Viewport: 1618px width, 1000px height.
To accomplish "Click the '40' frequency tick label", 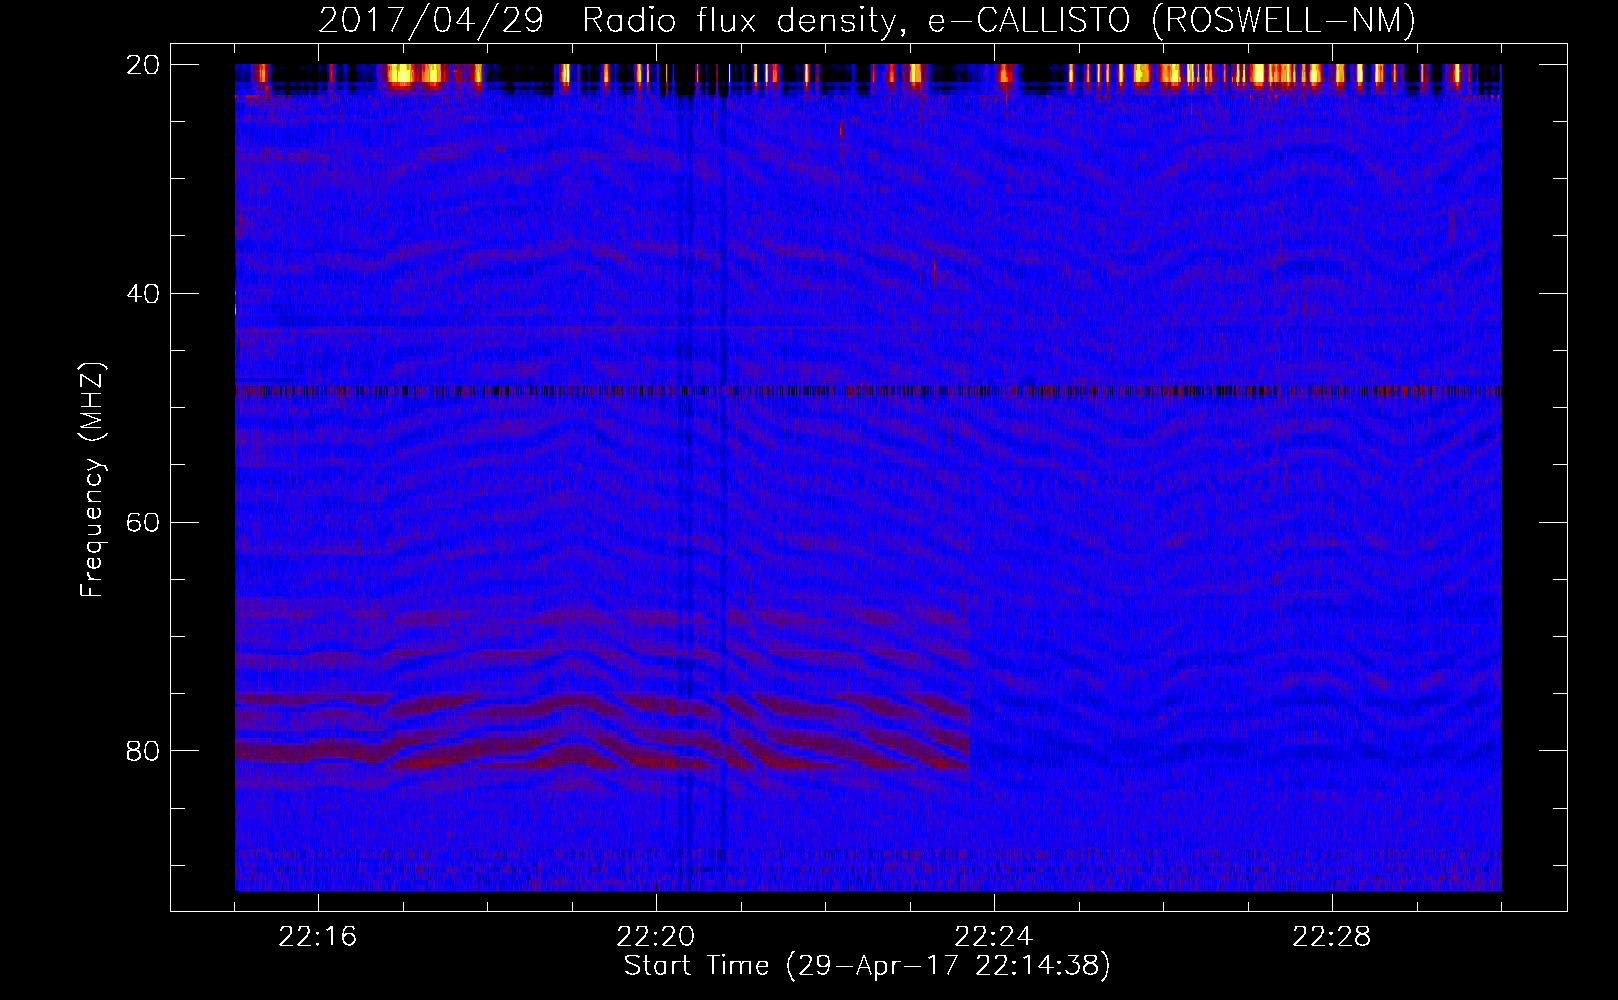I will [x=143, y=294].
